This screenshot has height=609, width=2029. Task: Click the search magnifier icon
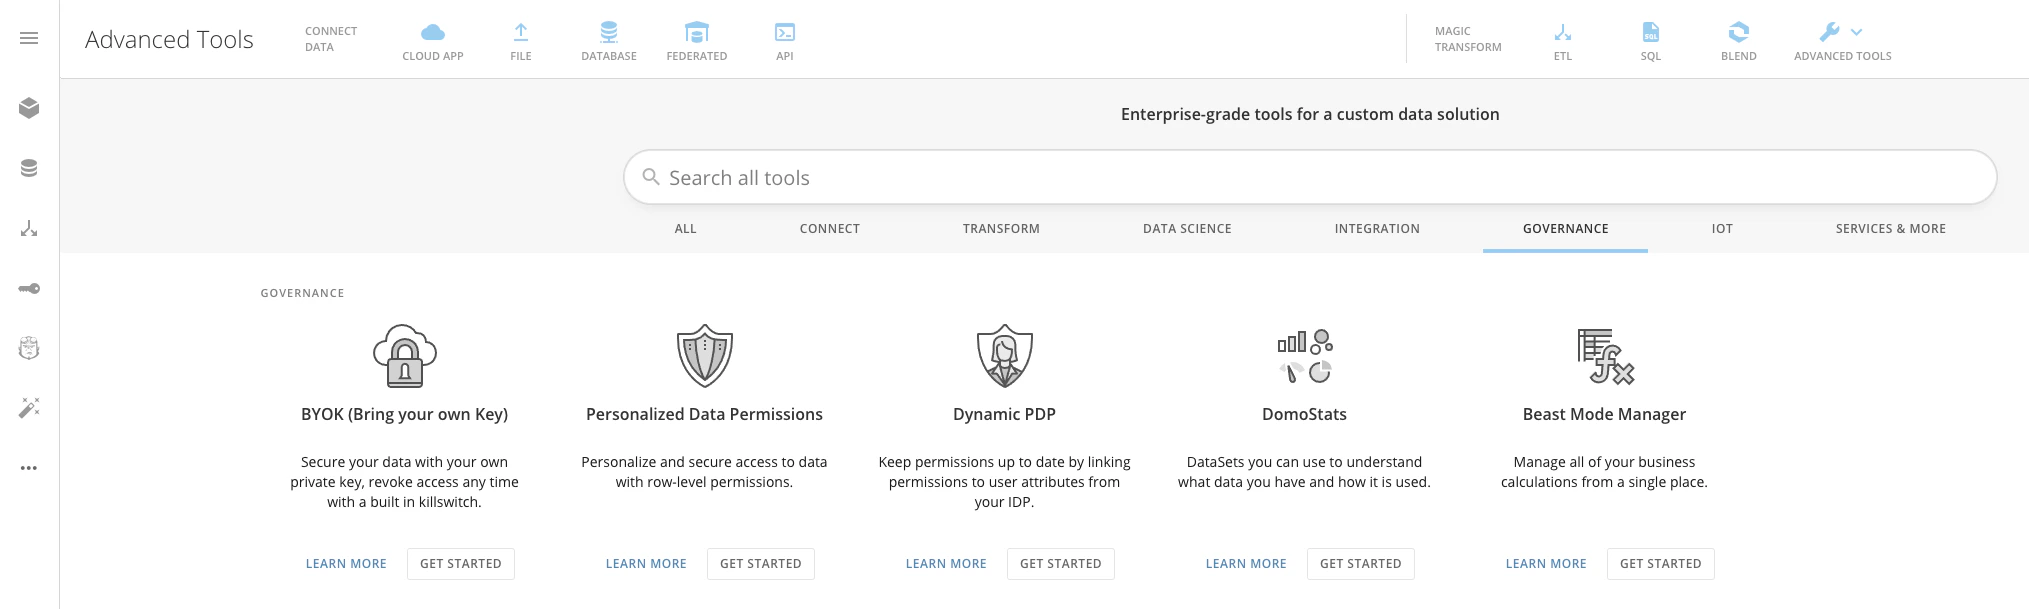pos(651,177)
